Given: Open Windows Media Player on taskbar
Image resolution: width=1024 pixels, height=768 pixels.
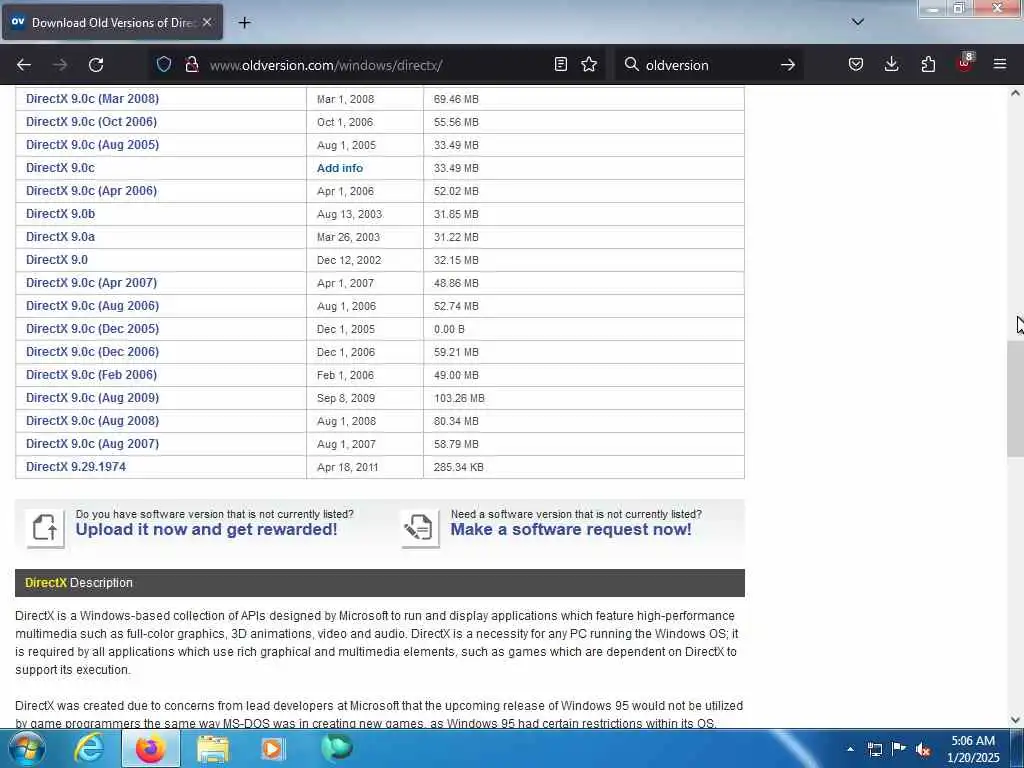Looking at the screenshot, I should (273, 749).
